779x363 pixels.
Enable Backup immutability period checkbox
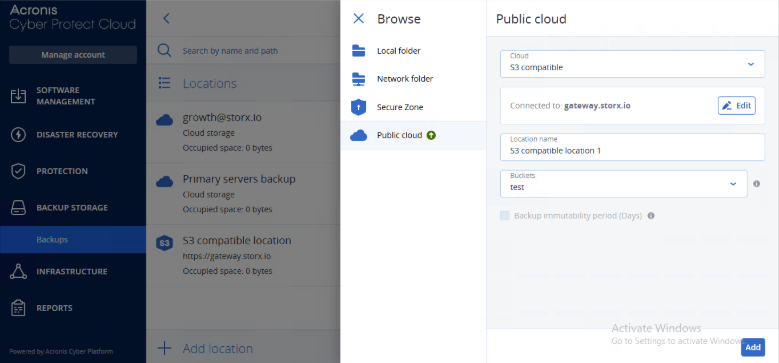505,216
